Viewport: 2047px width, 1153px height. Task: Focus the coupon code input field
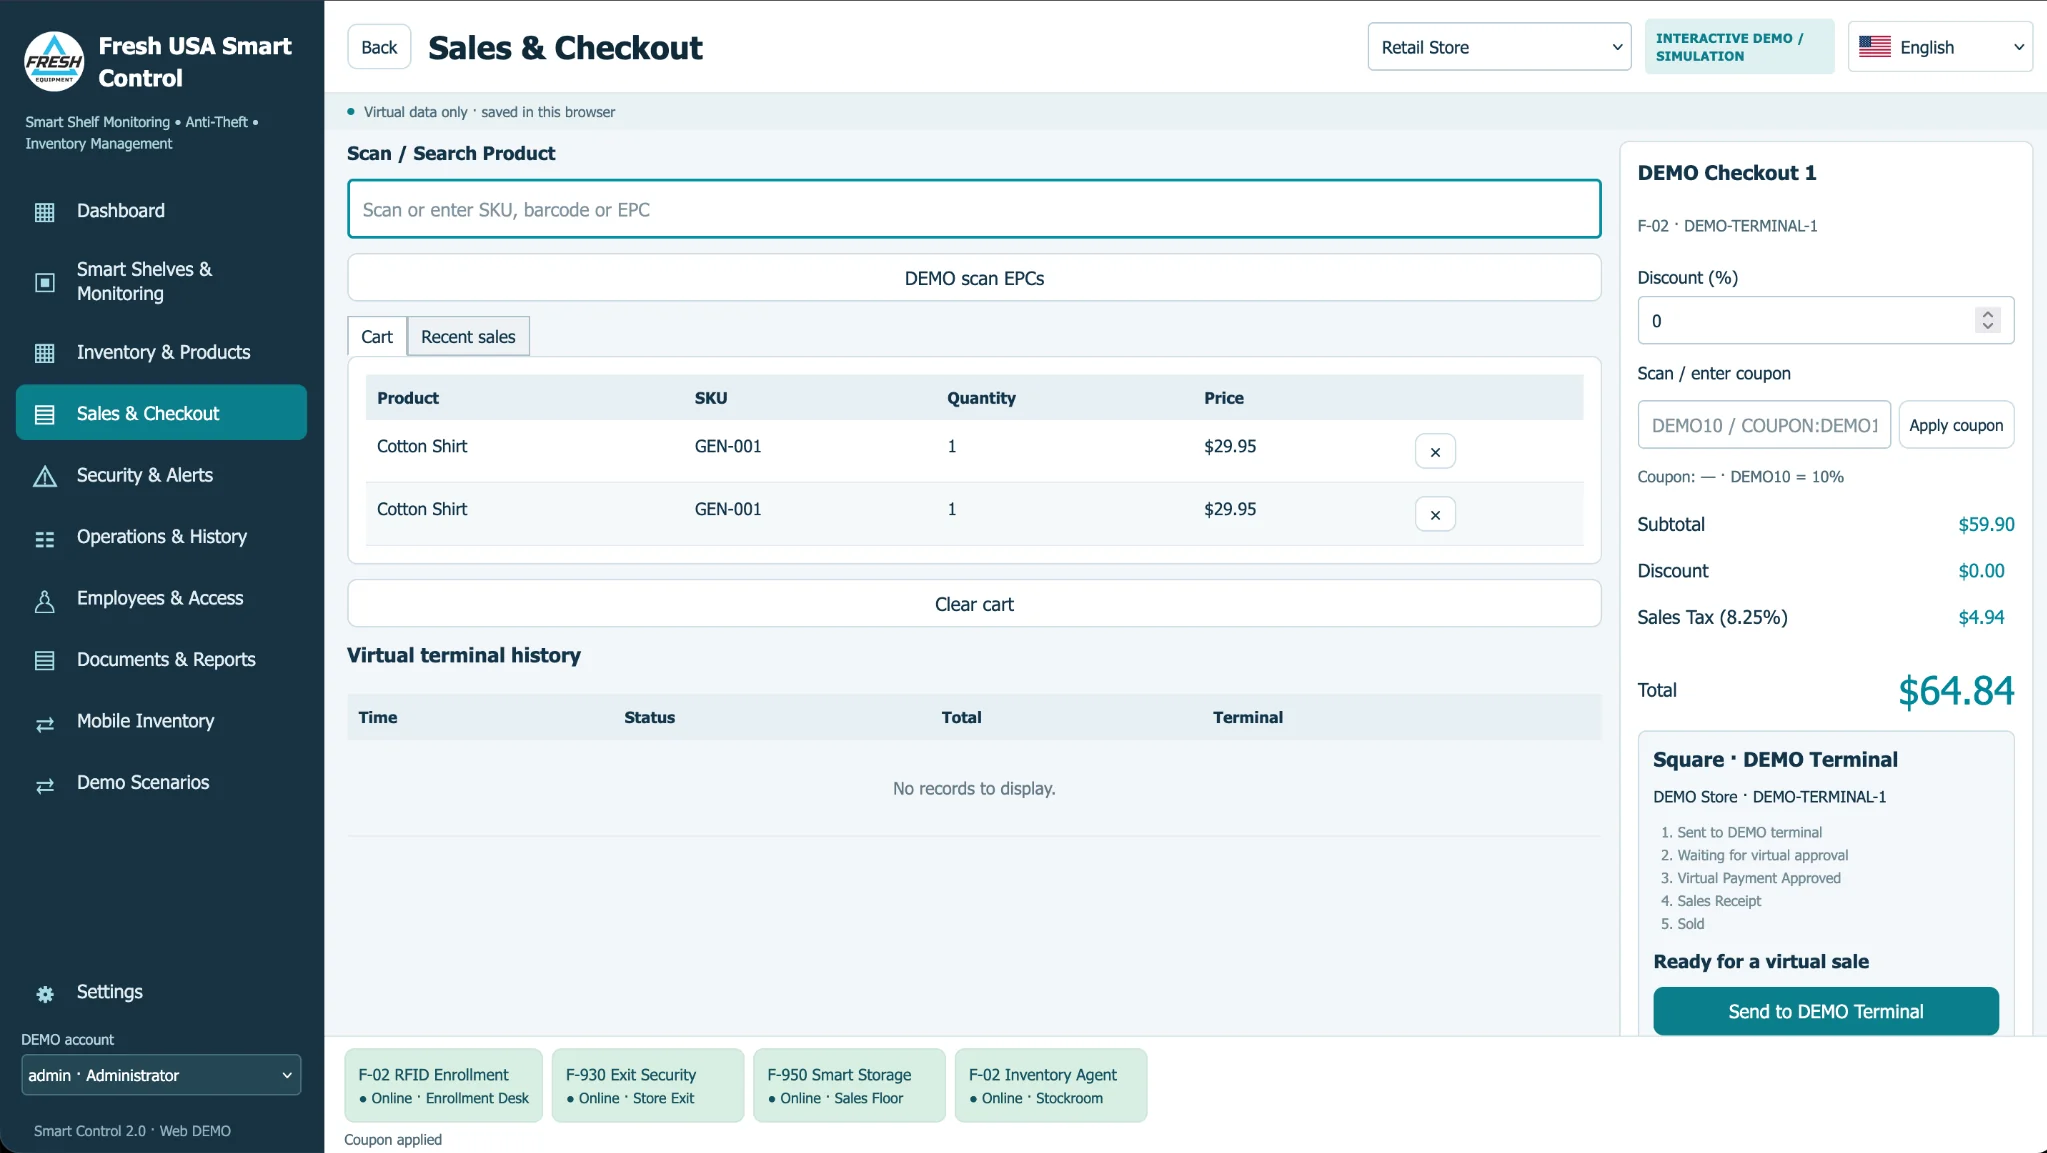pyautogui.click(x=1764, y=425)
